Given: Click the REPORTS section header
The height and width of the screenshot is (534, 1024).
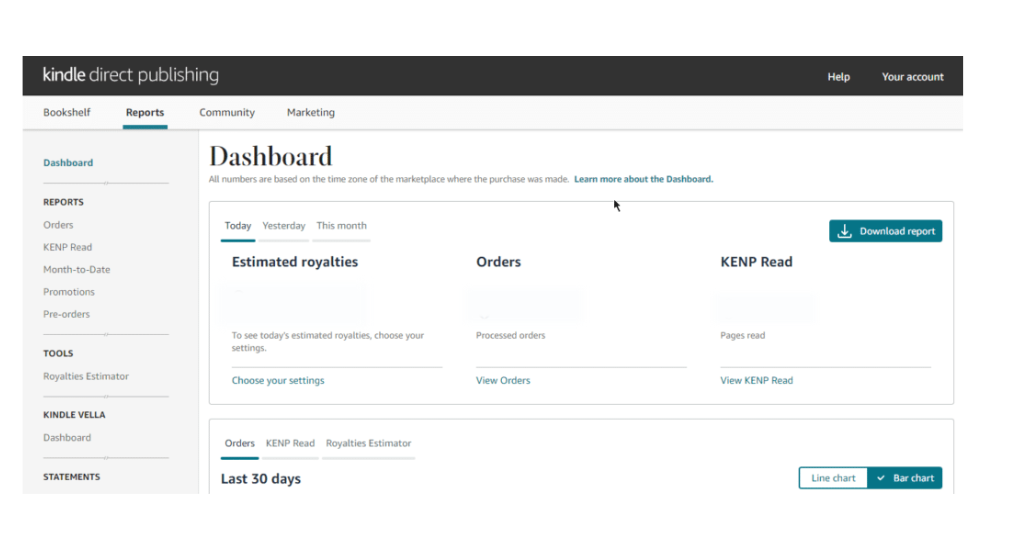Looking at the screenshot, I should 63,202.
